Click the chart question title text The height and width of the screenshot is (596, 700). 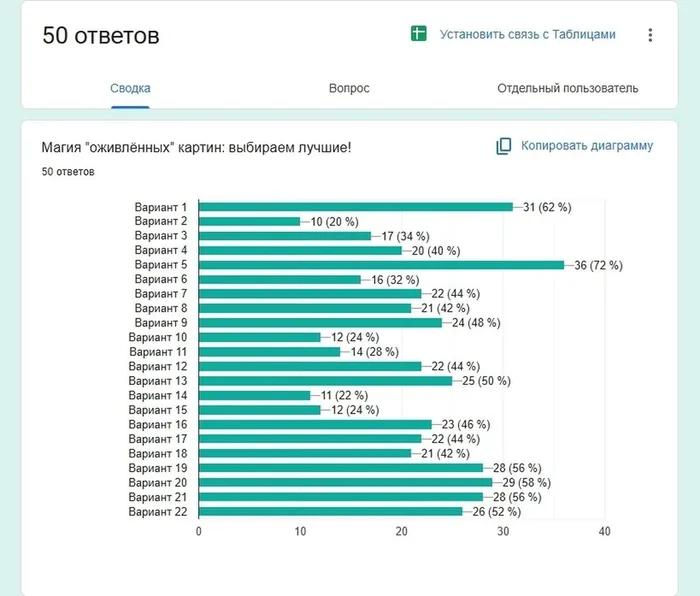point(196,148)
